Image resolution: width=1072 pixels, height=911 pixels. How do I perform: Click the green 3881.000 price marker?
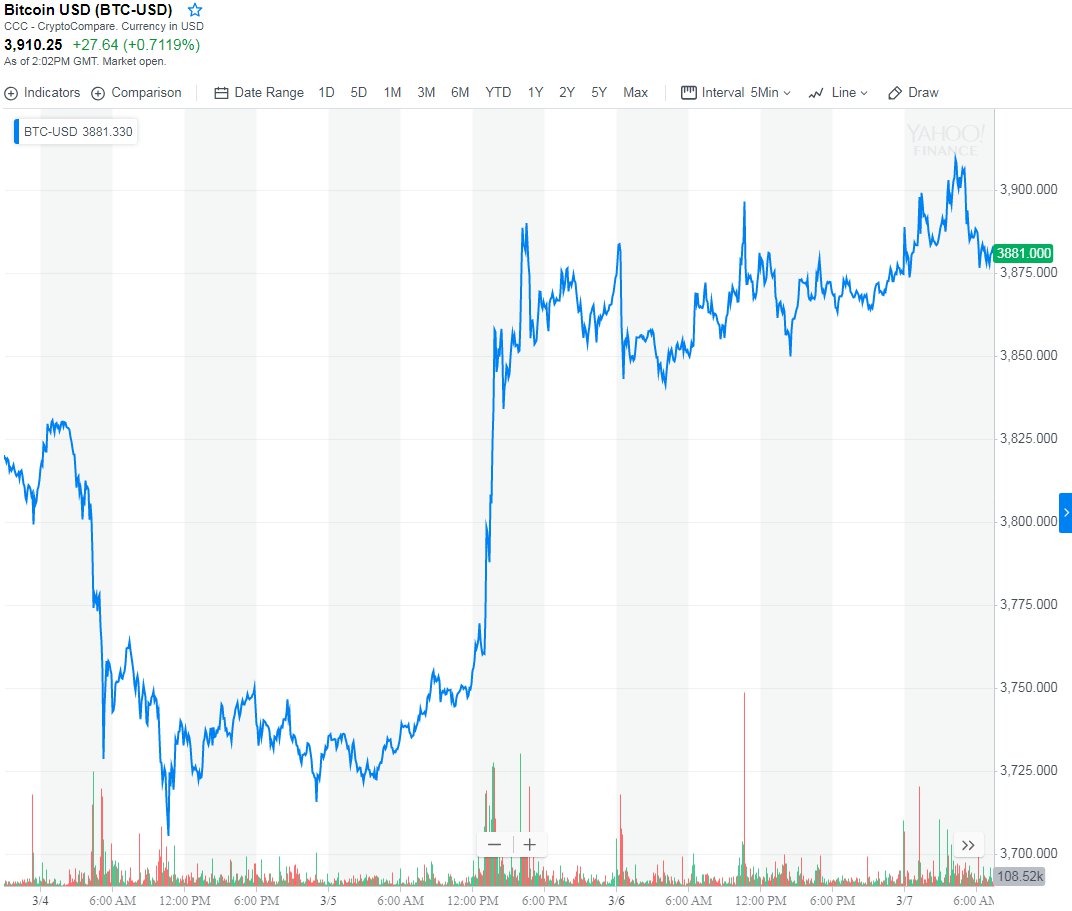(x=1022, y=253)
